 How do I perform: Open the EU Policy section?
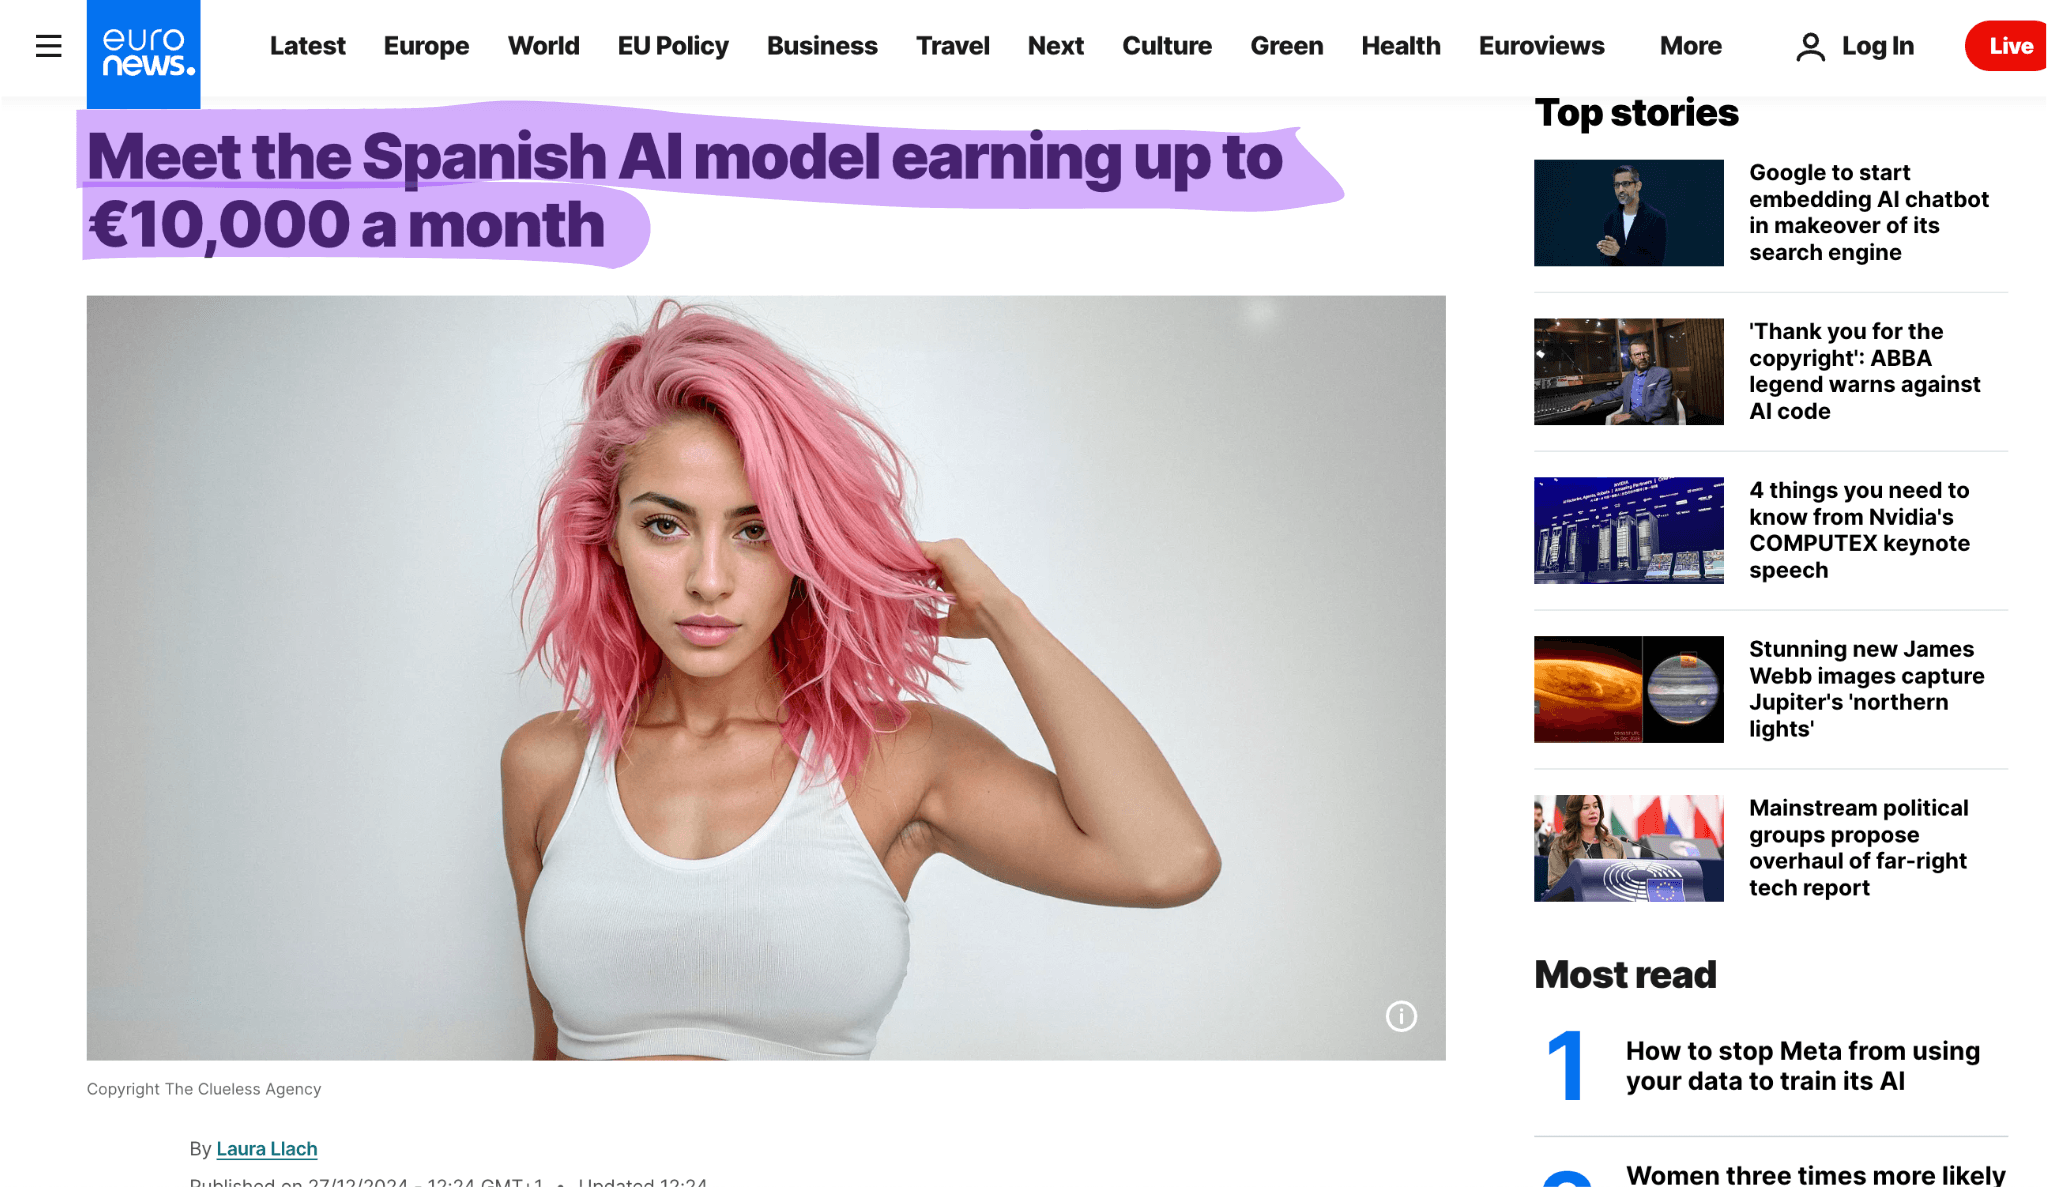tap(673, 46)
